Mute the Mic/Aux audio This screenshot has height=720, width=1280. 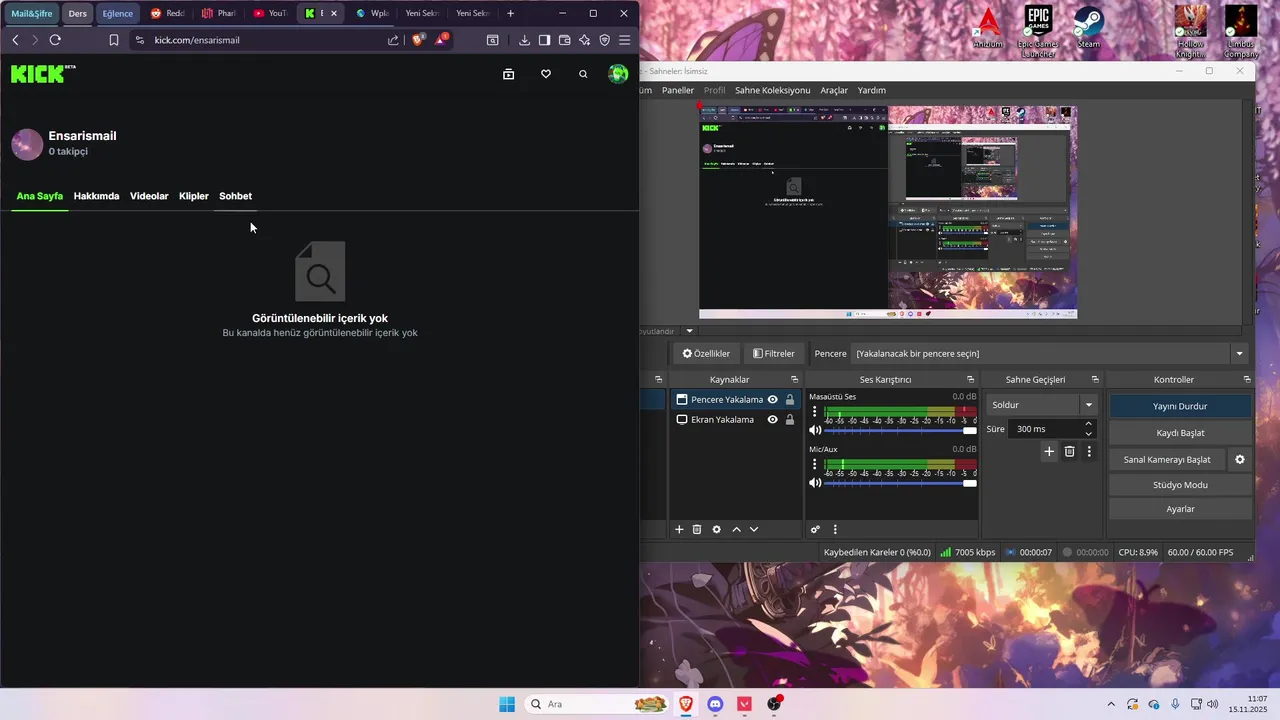(815, 483)
